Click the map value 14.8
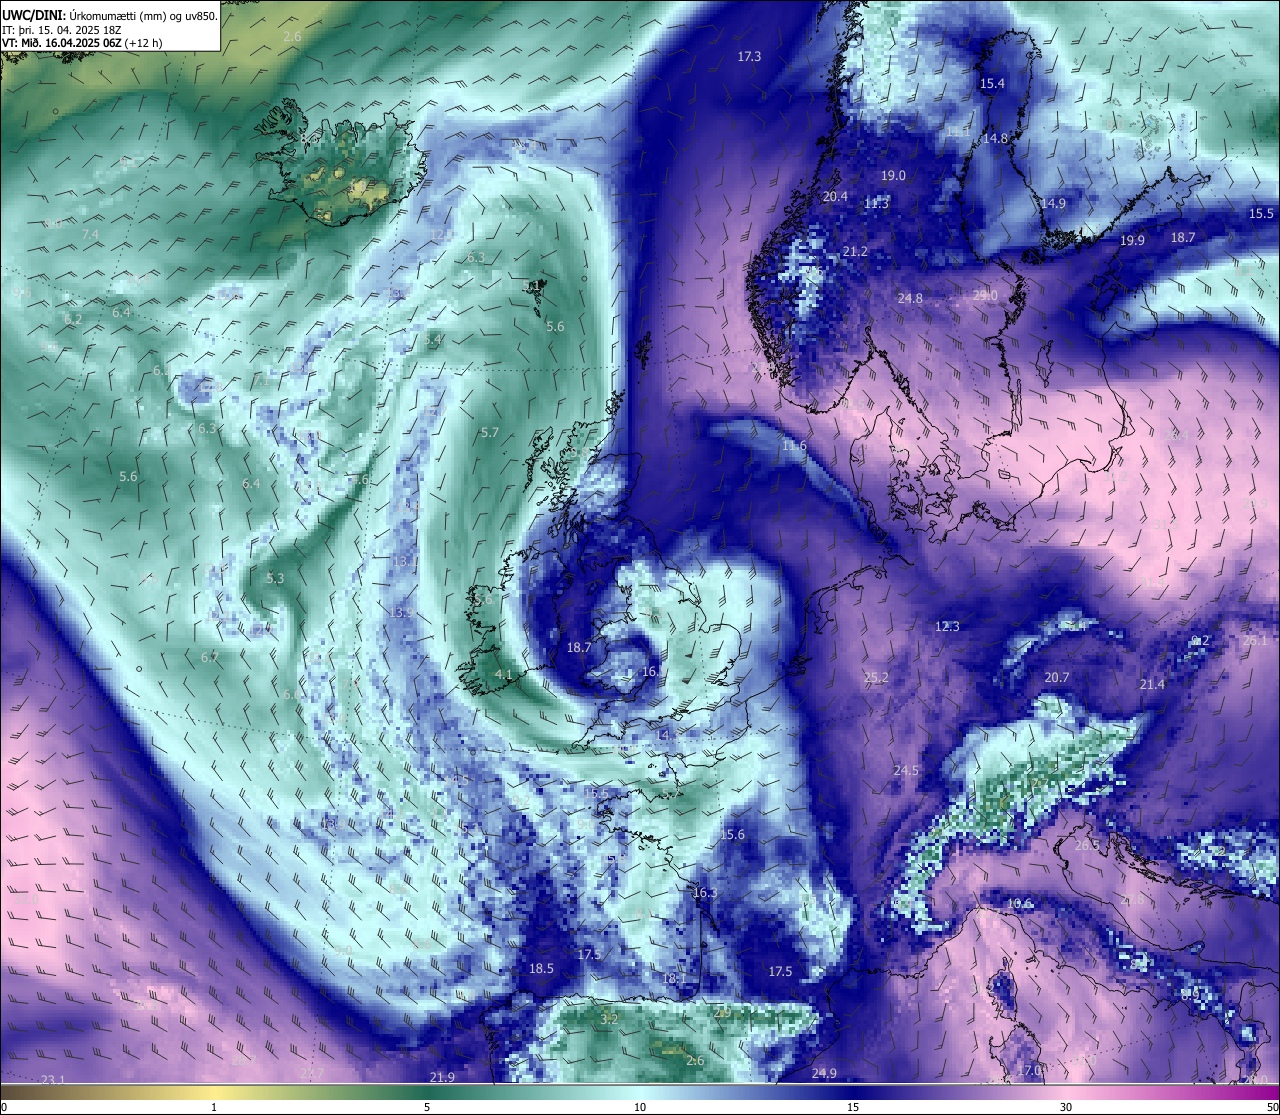This screenshot has height=1115, width=1280. coord(995,139)
